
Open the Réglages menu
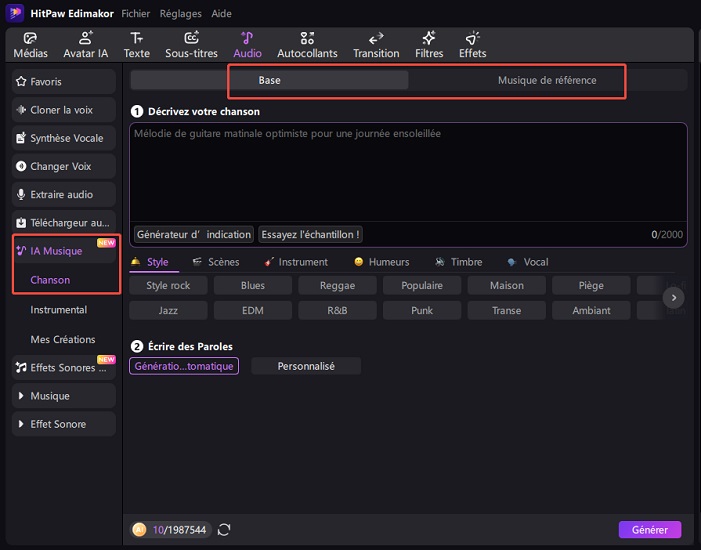point(180,14)
